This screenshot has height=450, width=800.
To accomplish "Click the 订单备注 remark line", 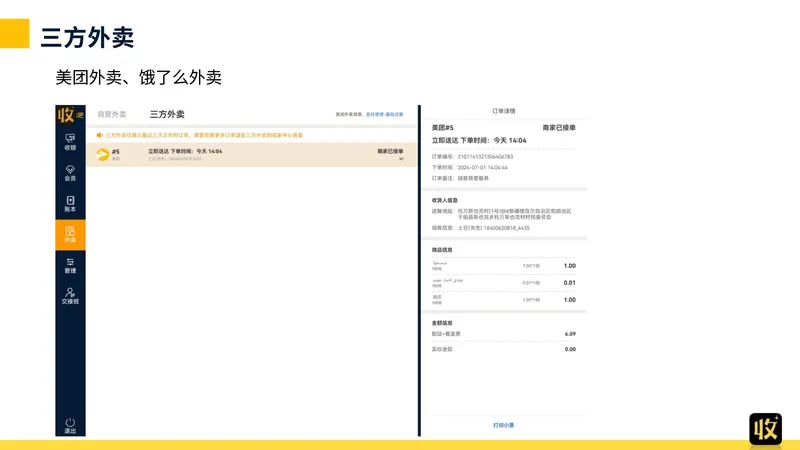I will 460,178.
